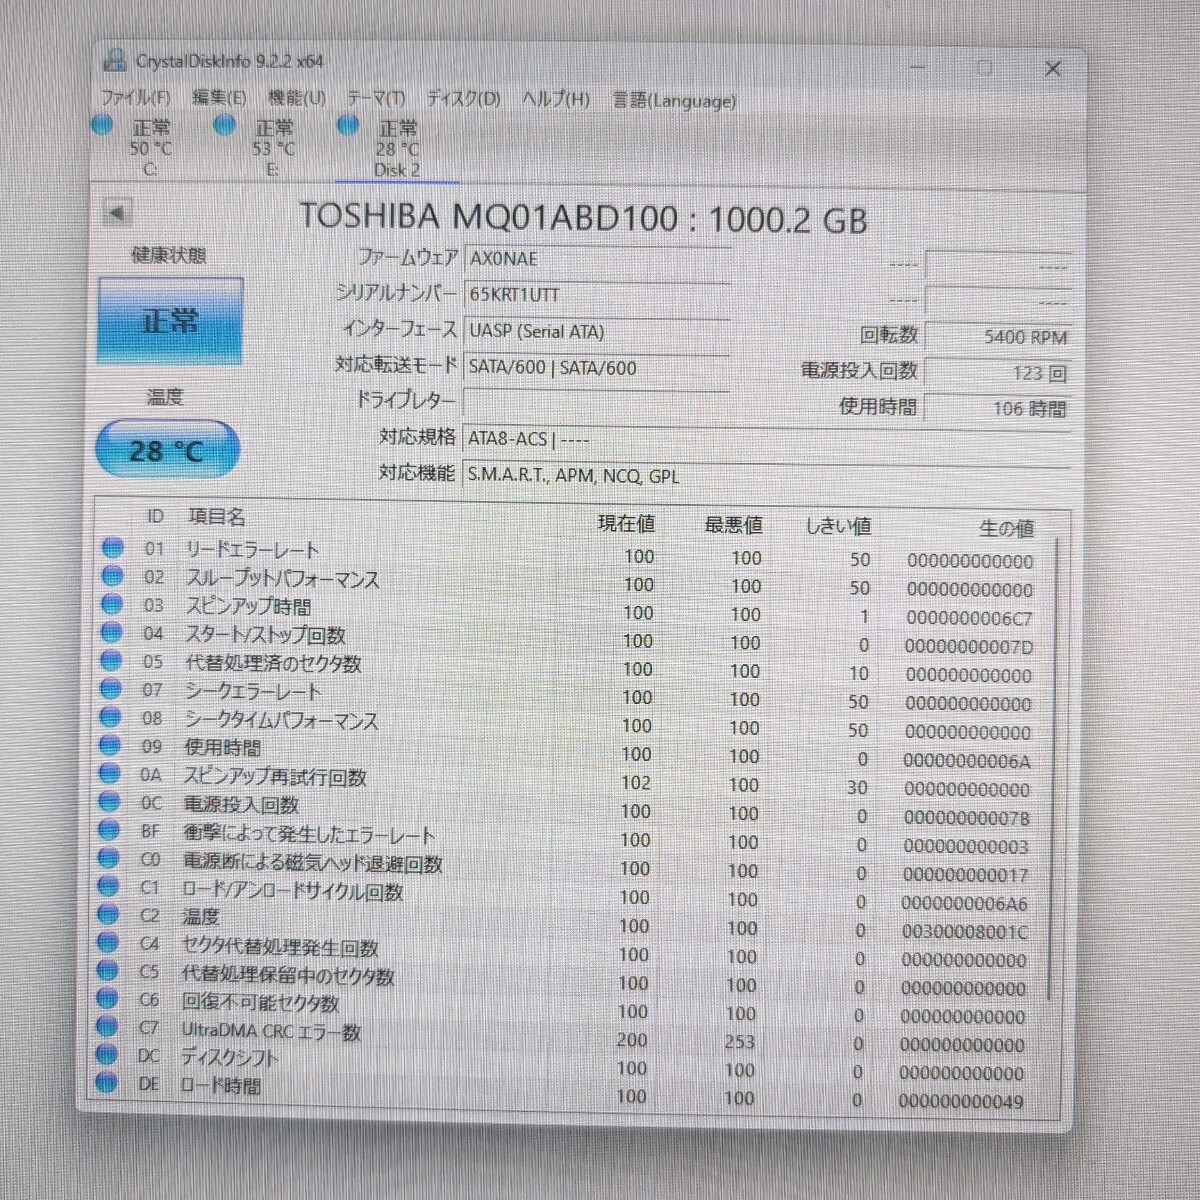
Task: Click the previous disk arrow button
Action: [117, 212]
